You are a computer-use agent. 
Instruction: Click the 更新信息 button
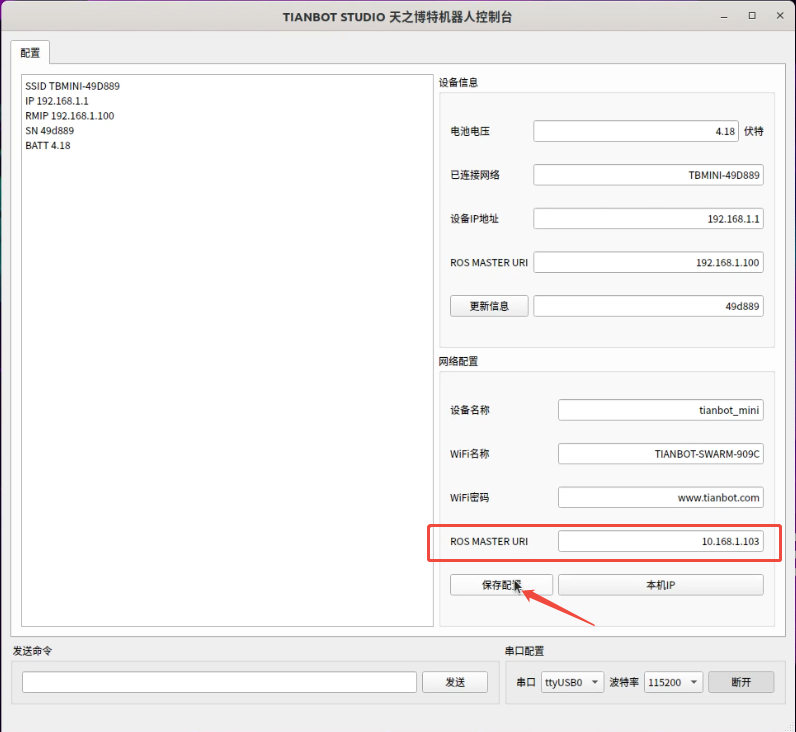click(489, 306)
